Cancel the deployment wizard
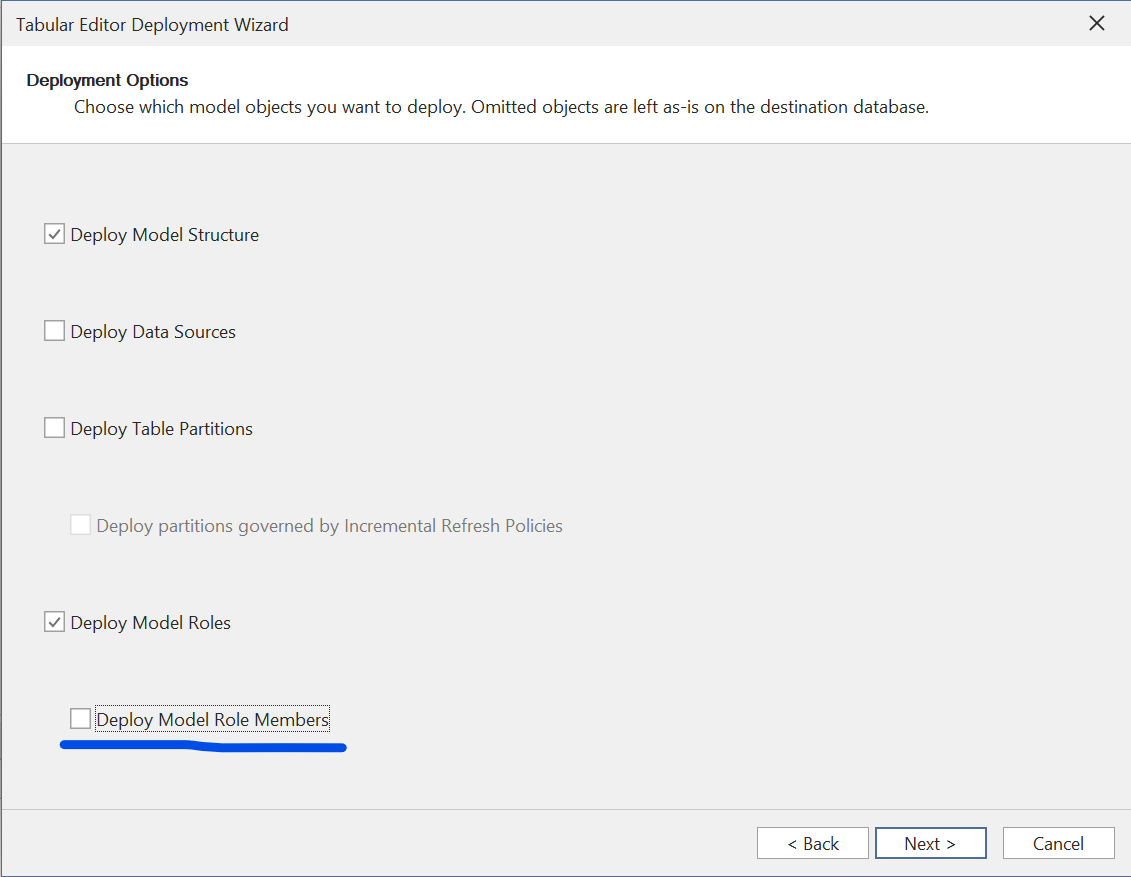The width and height of the screenshot is (1131, 877). 1058,843
